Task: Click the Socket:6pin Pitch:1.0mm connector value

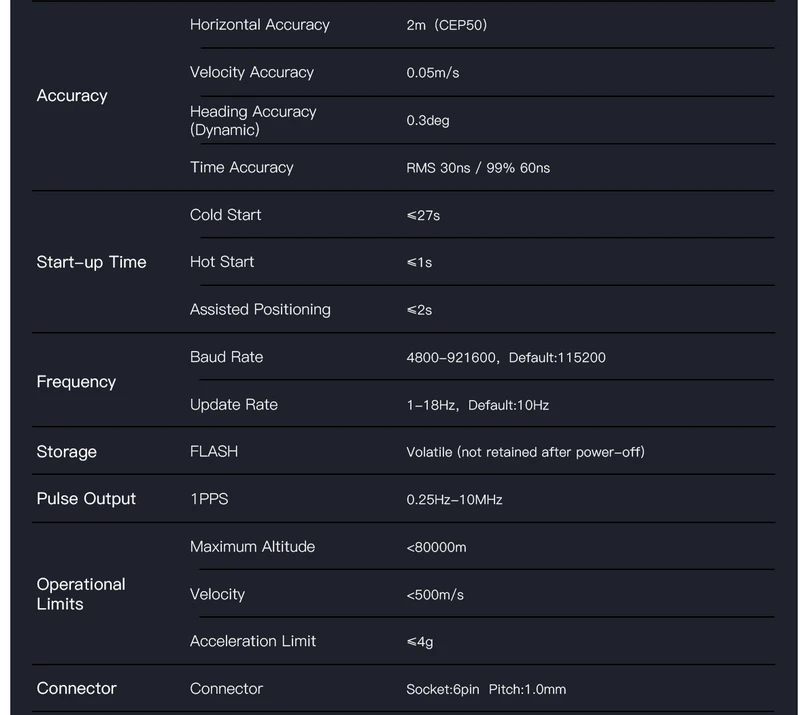Action: point(486,689)
